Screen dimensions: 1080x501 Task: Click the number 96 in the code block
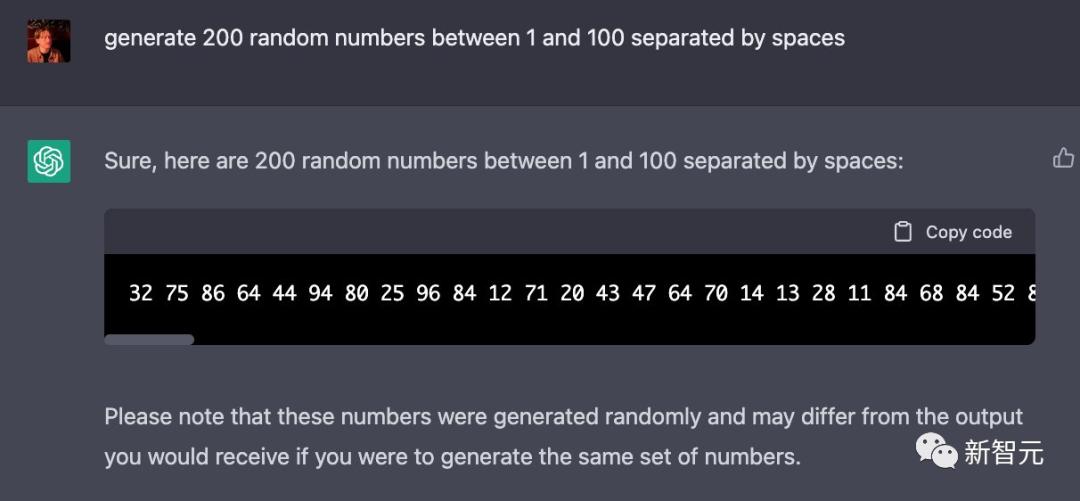(428, 293)
